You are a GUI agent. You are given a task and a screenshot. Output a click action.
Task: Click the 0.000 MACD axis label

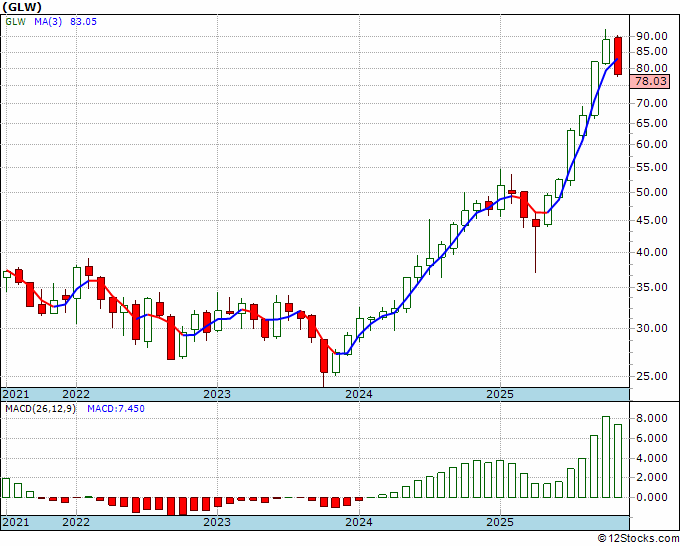651,497
